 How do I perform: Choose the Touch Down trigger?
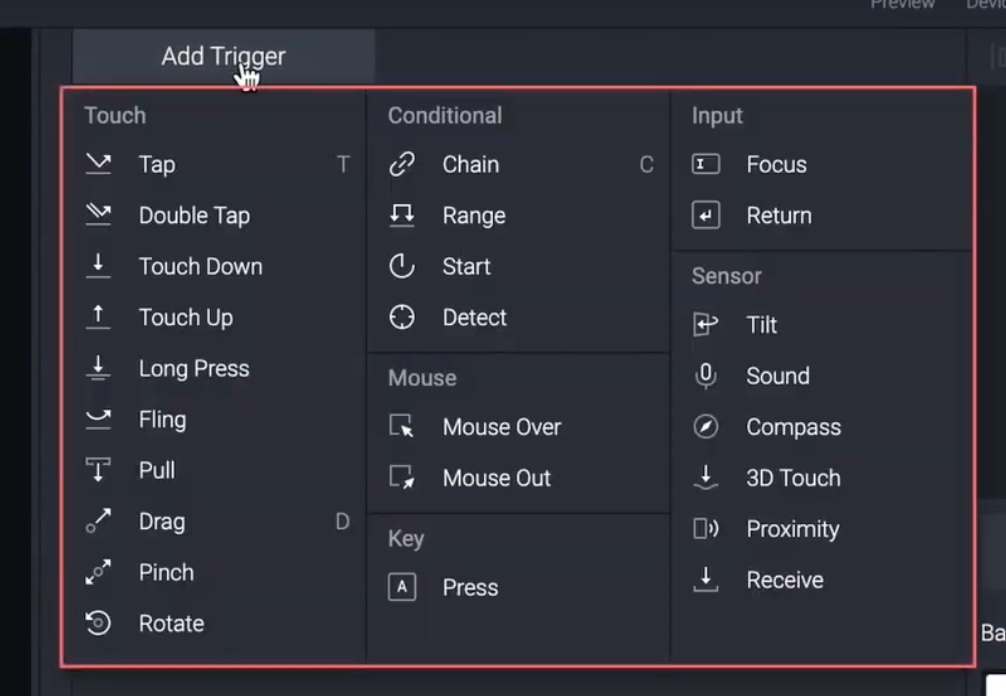click(x=200, y=267)
